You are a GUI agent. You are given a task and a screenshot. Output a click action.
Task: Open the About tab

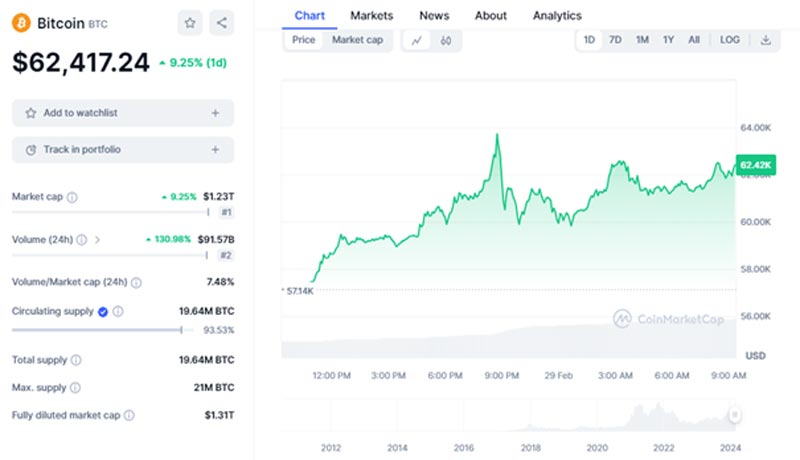tap(491, 16)
